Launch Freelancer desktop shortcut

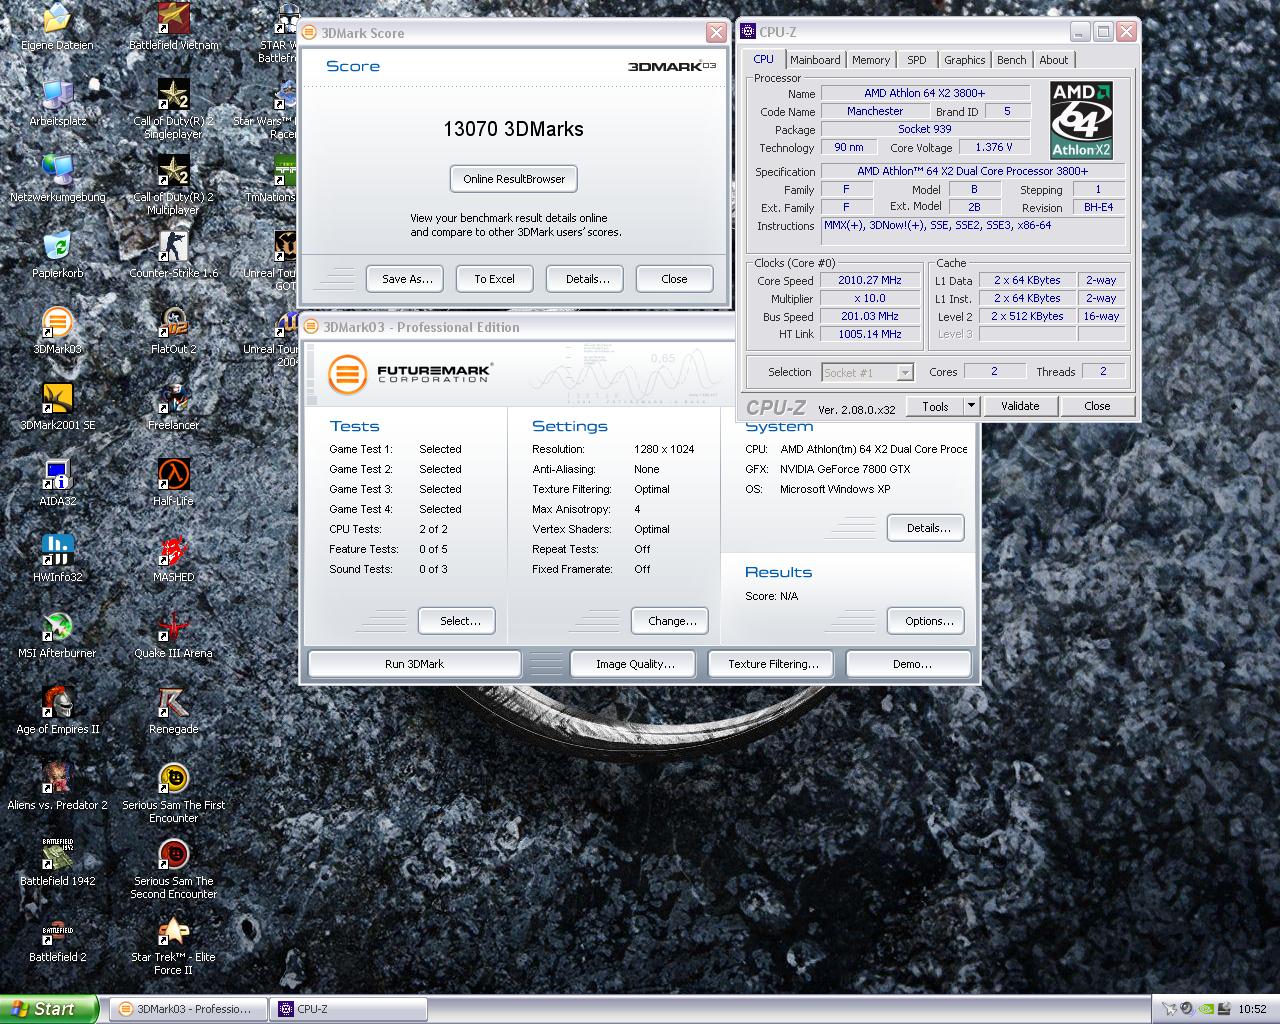pos(173,406)
